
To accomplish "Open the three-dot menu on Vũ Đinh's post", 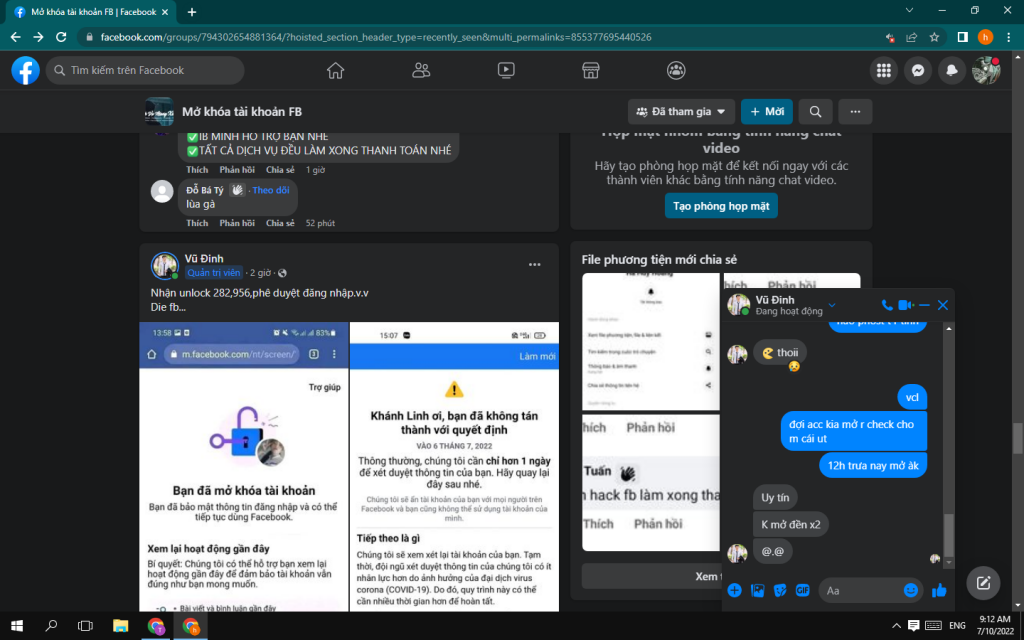I will click(535, 265).
